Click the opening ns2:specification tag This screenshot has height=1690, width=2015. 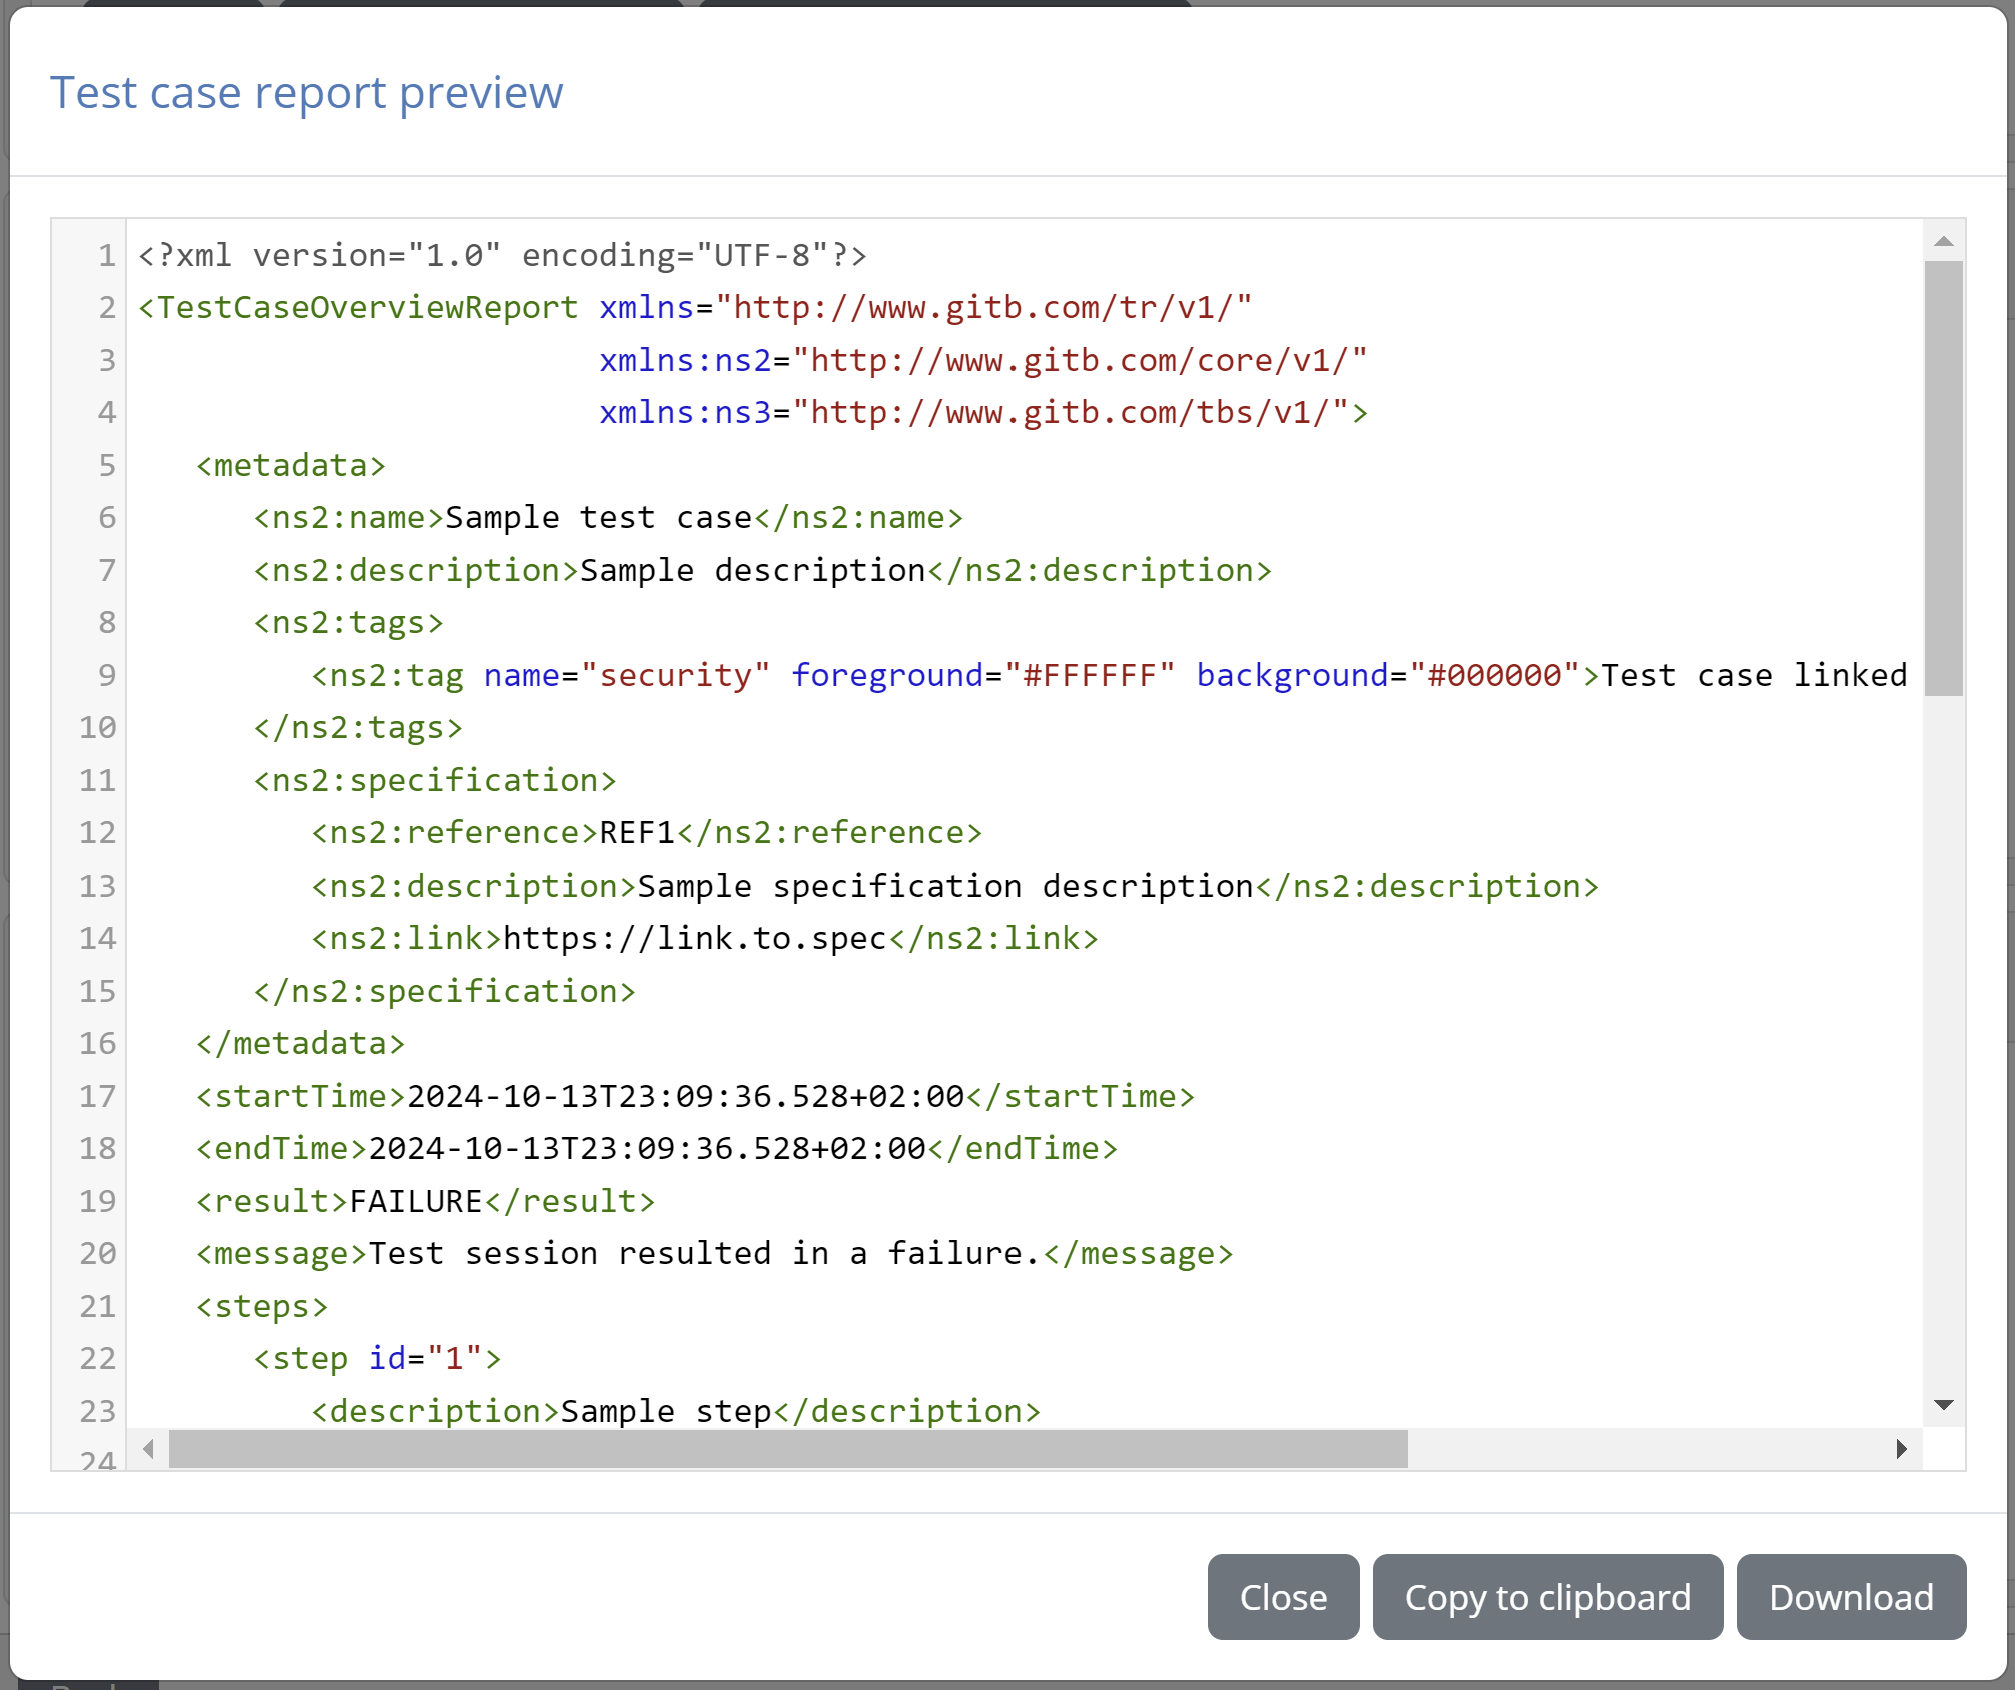tap(435, 780)
